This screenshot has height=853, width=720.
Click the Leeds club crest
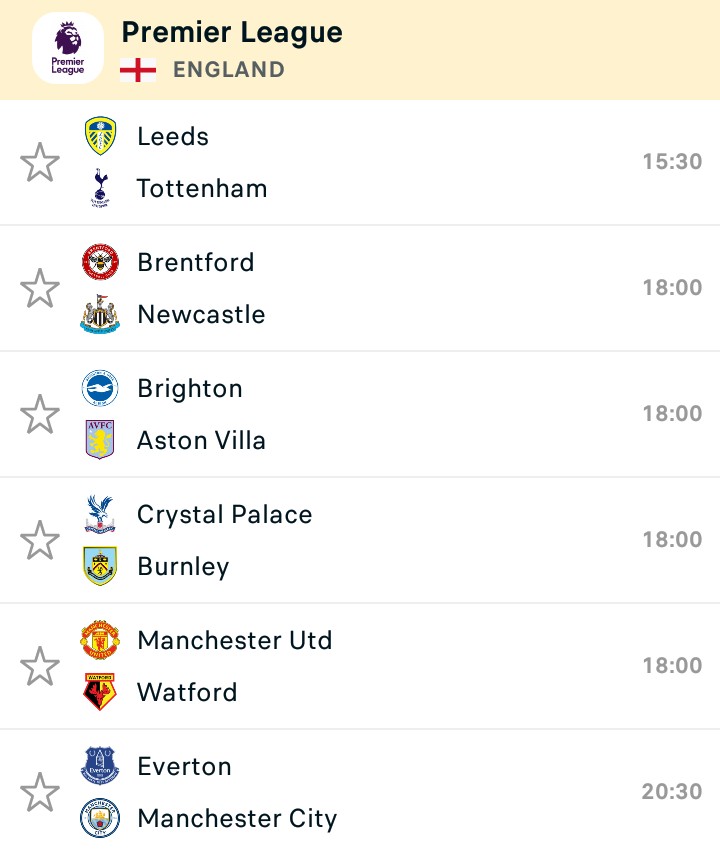click(x=100, y=135)
